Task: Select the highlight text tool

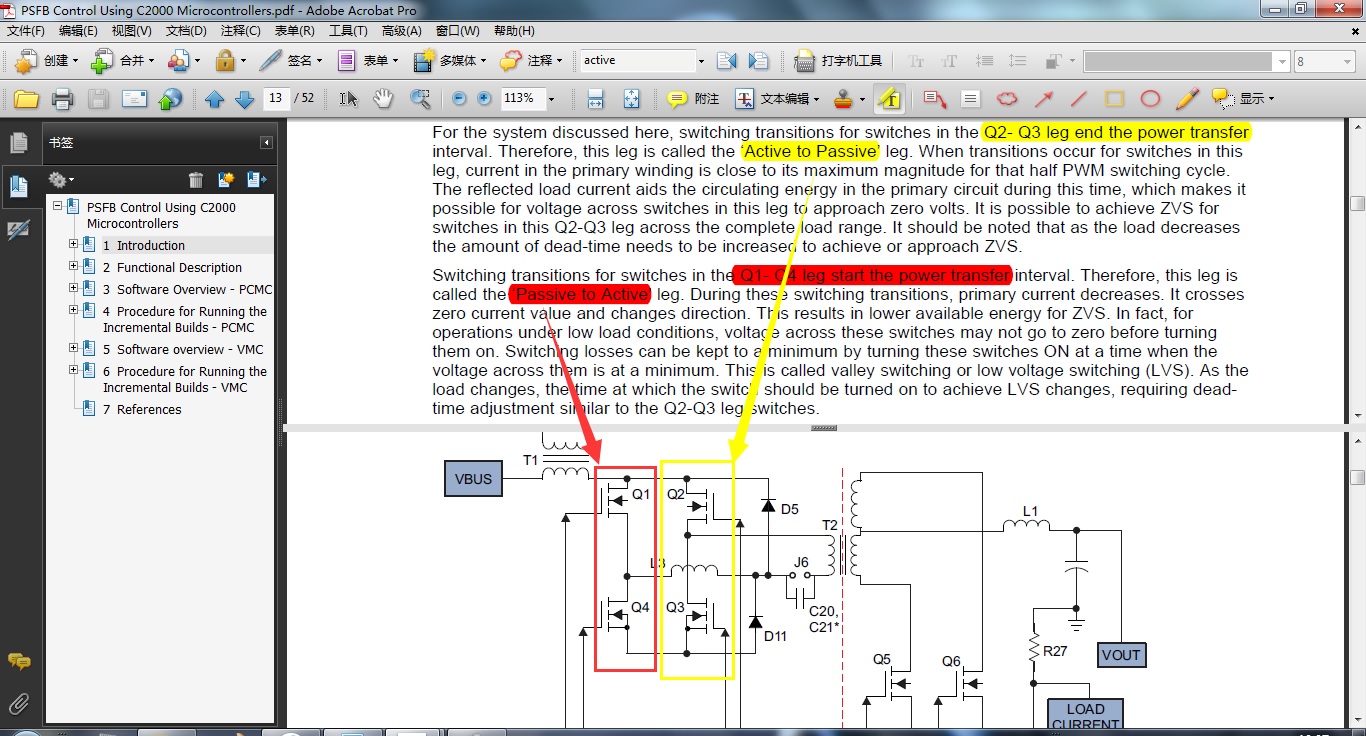Action: point(889,99)
